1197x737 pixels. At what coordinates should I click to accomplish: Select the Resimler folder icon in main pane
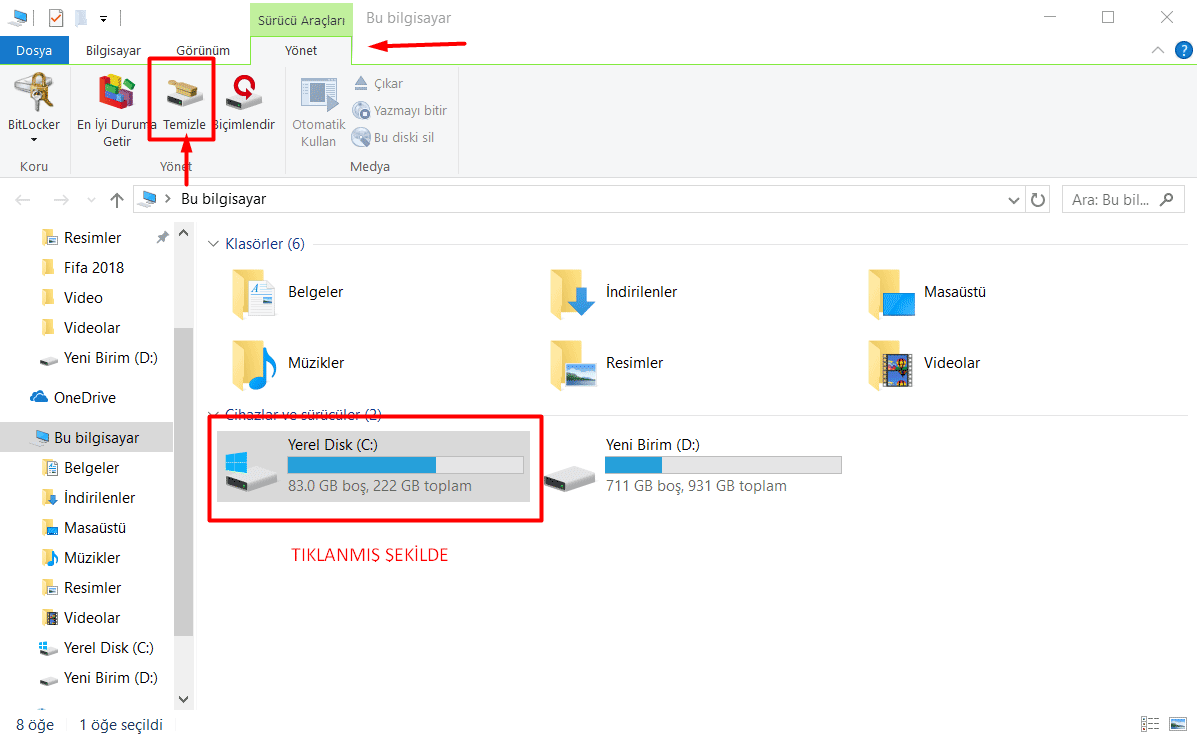pos(573,364)
